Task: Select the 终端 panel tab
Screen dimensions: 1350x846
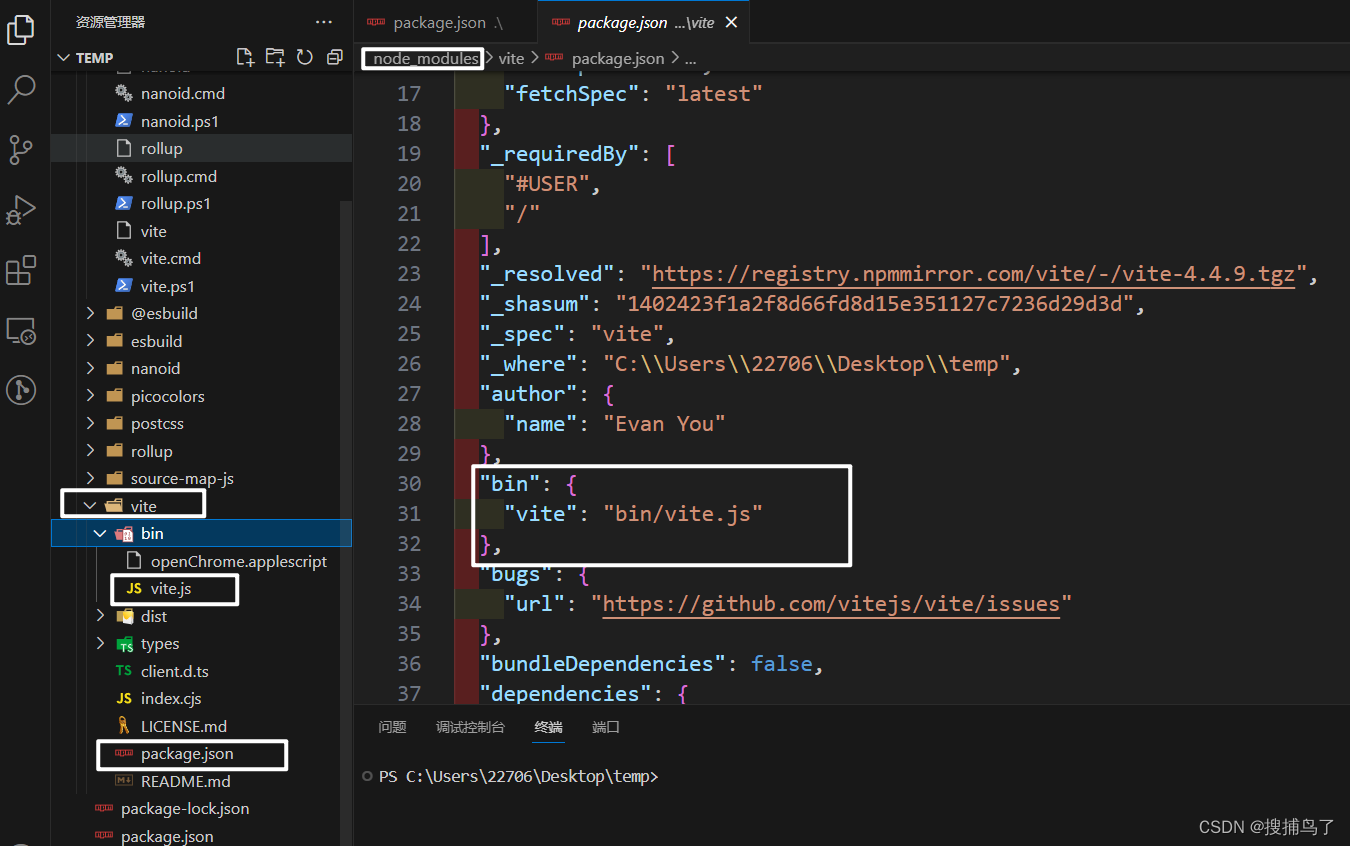Action: (x=548, y=727)
